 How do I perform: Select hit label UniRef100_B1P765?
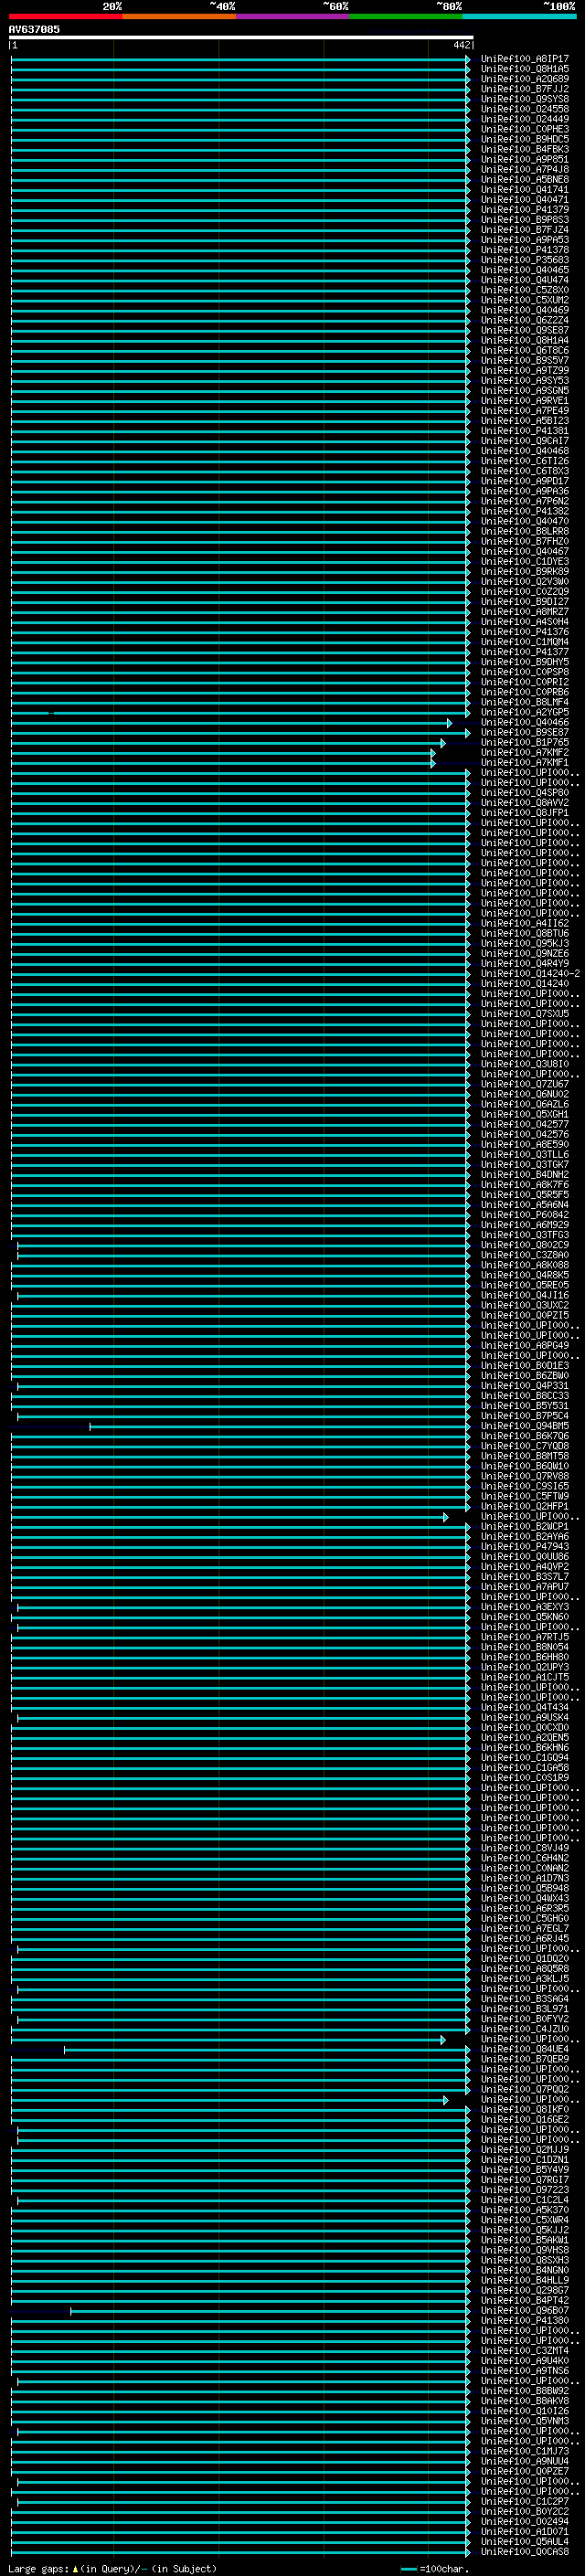tap(524, 742)
